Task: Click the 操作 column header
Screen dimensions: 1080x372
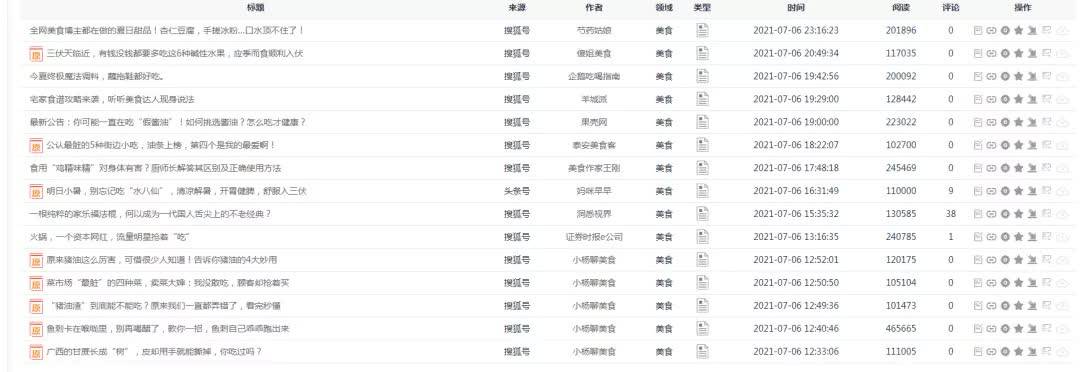Action: 1023,8
